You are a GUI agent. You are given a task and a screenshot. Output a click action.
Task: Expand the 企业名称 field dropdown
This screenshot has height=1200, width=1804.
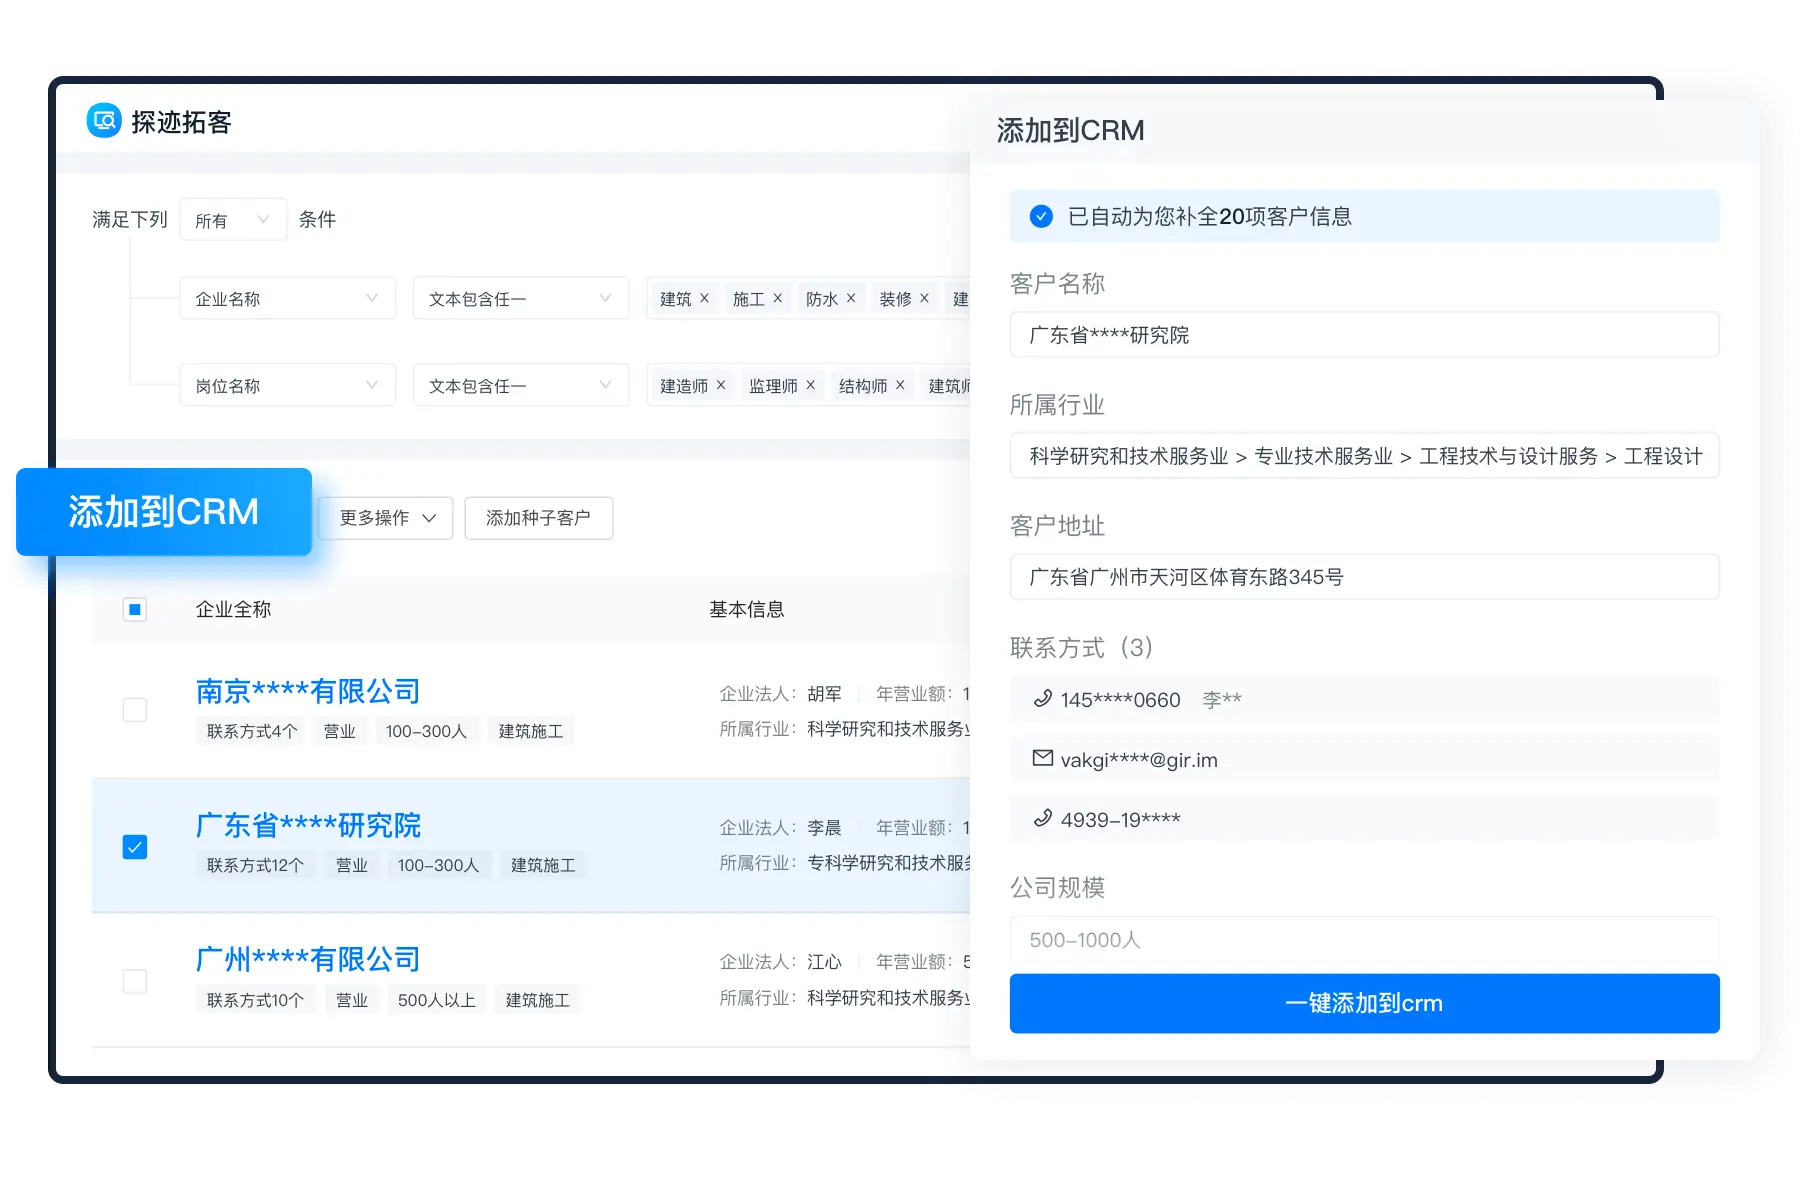287,299
